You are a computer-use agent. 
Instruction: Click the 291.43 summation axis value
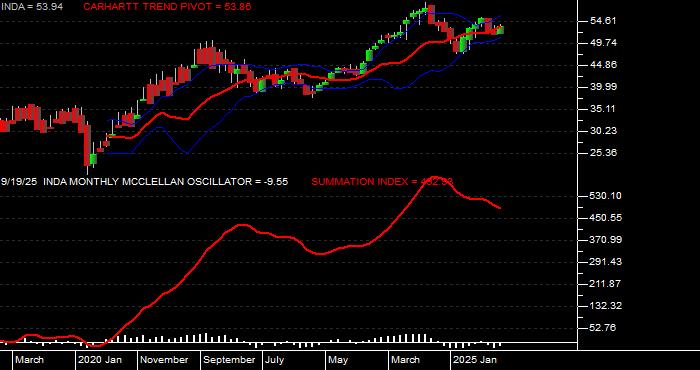coord(606,262)
